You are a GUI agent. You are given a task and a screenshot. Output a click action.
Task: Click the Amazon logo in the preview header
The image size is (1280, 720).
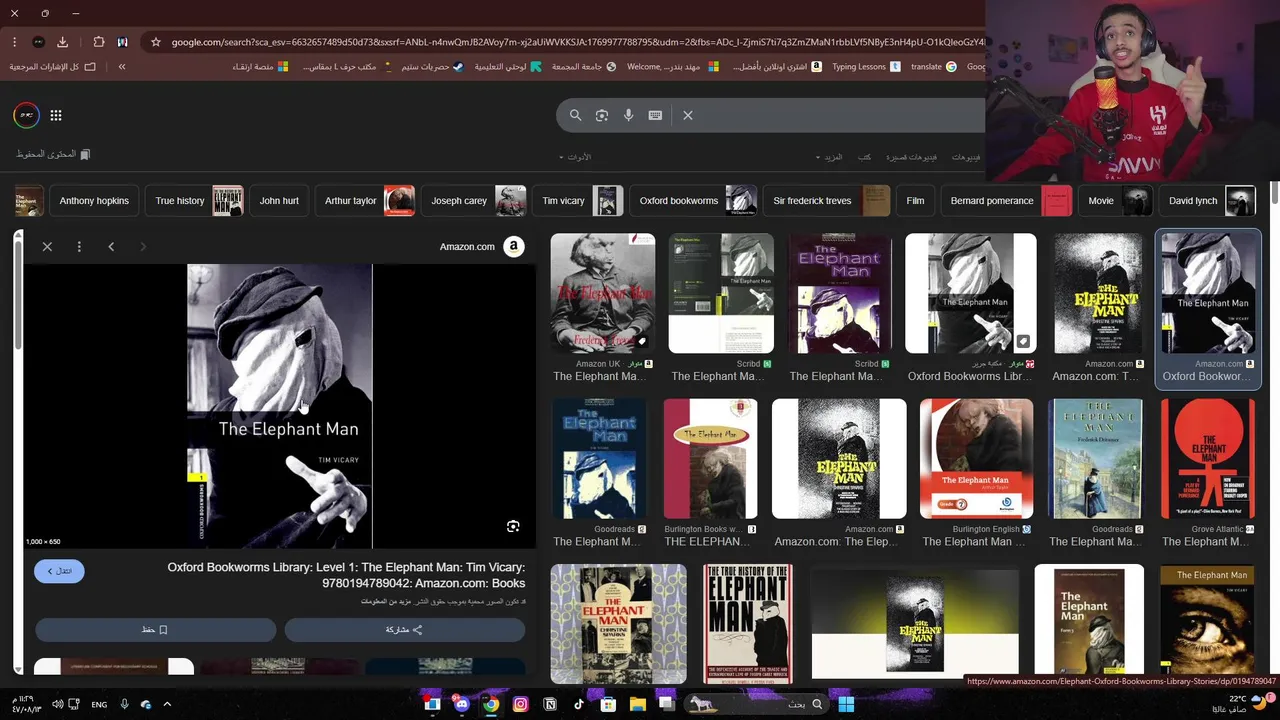pos(513,246)
